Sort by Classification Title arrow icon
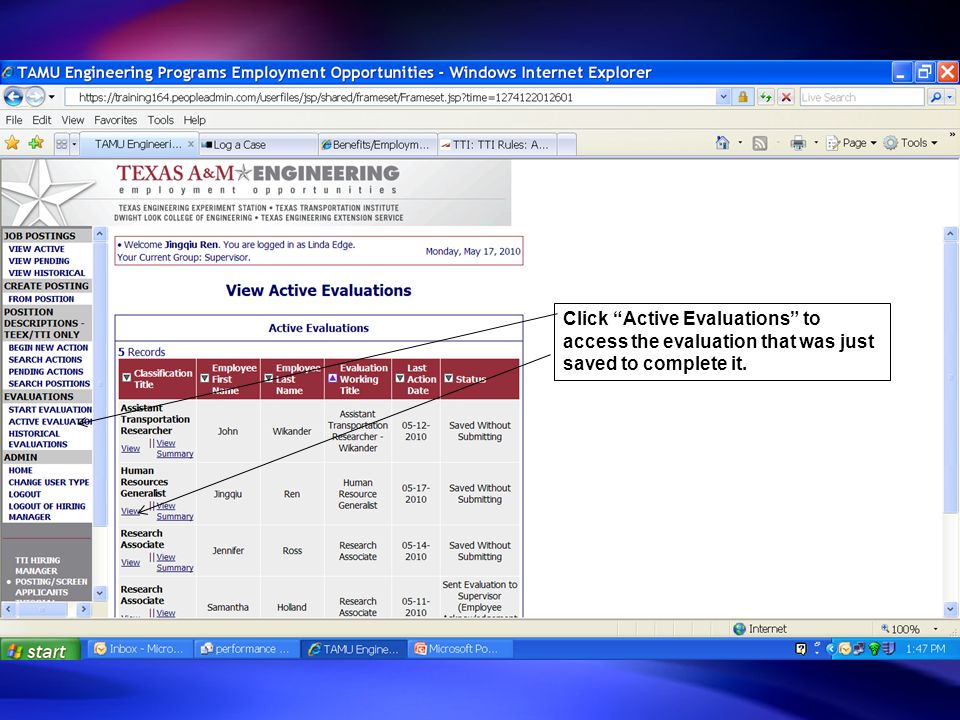The height and width of the screenshot is (720, 960). [x=127, y=378]
